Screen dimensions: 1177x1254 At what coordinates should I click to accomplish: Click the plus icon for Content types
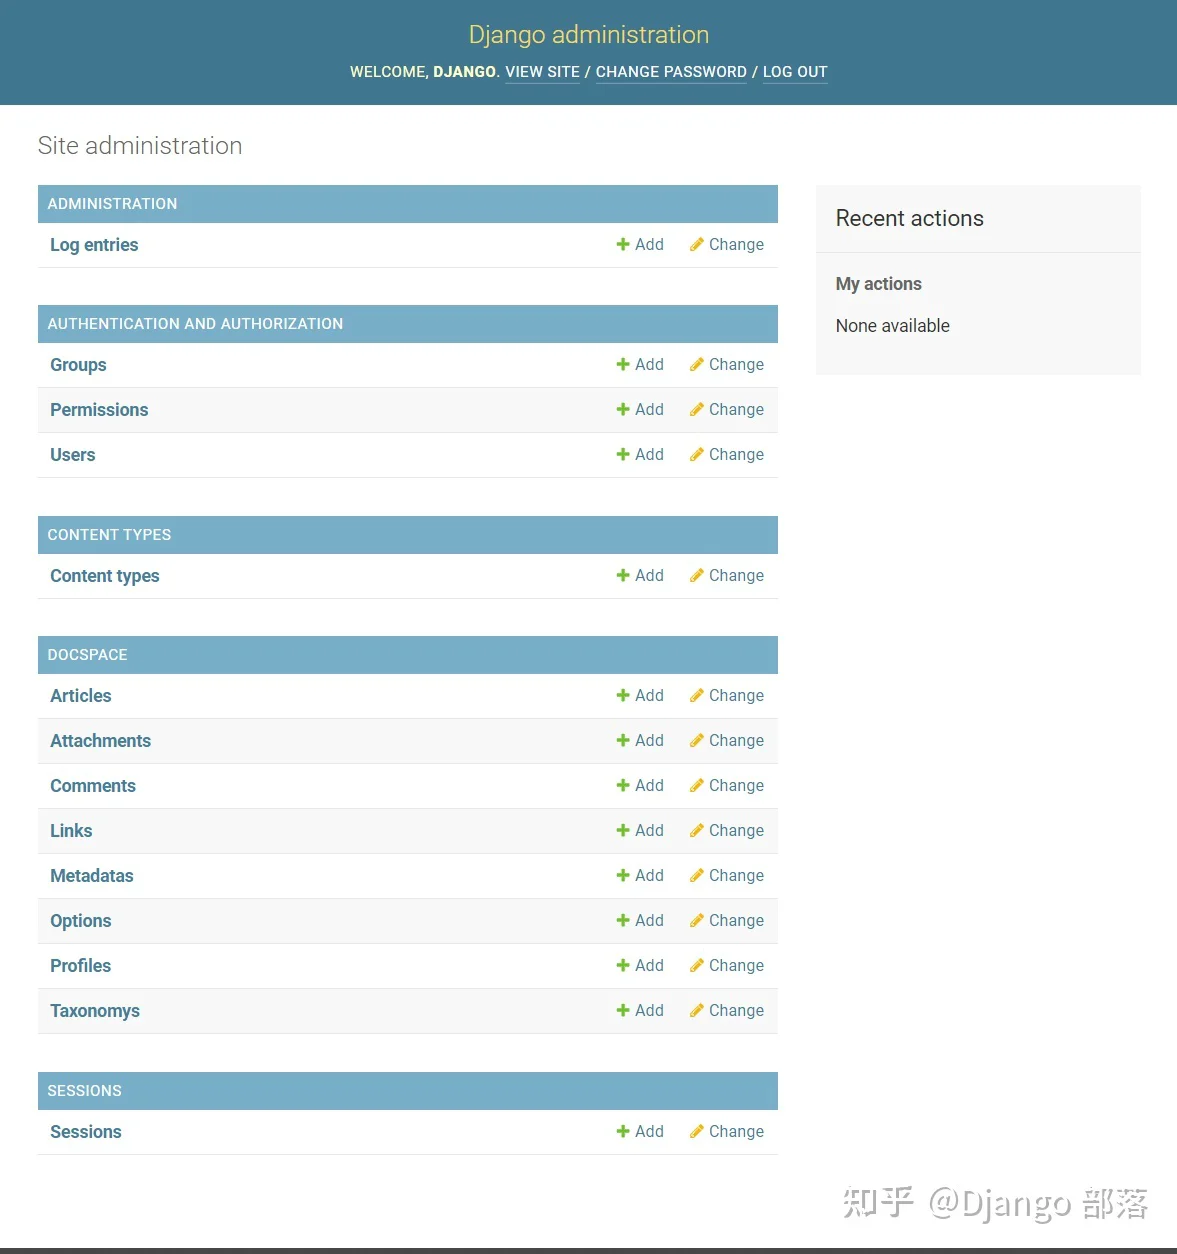[x=623, y=575]
